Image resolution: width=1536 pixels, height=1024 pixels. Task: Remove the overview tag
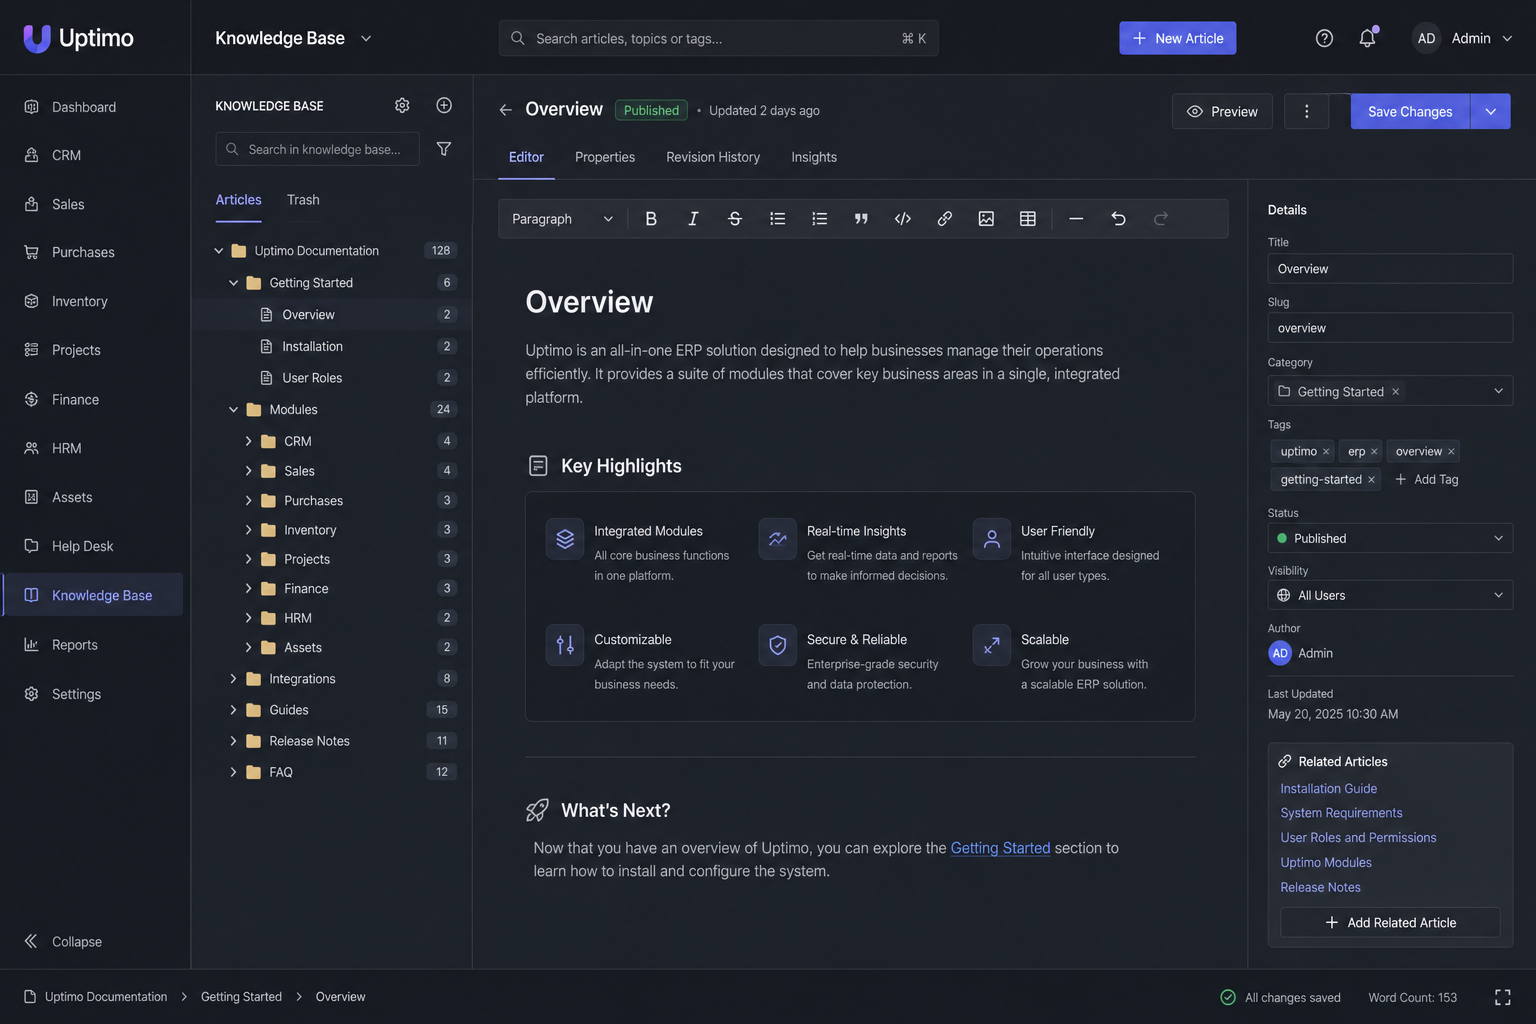pyautogui.click(x=1451, y=452)
